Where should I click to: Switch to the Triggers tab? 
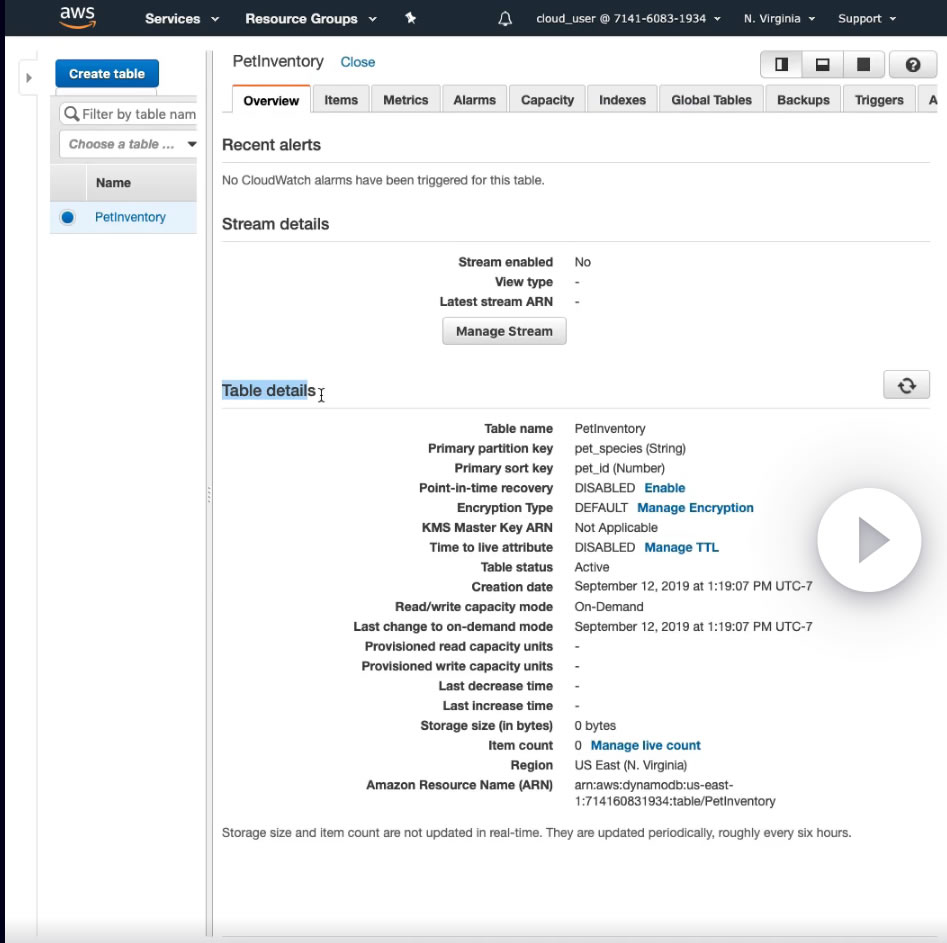pyautogui.click(x=879, y=100)
